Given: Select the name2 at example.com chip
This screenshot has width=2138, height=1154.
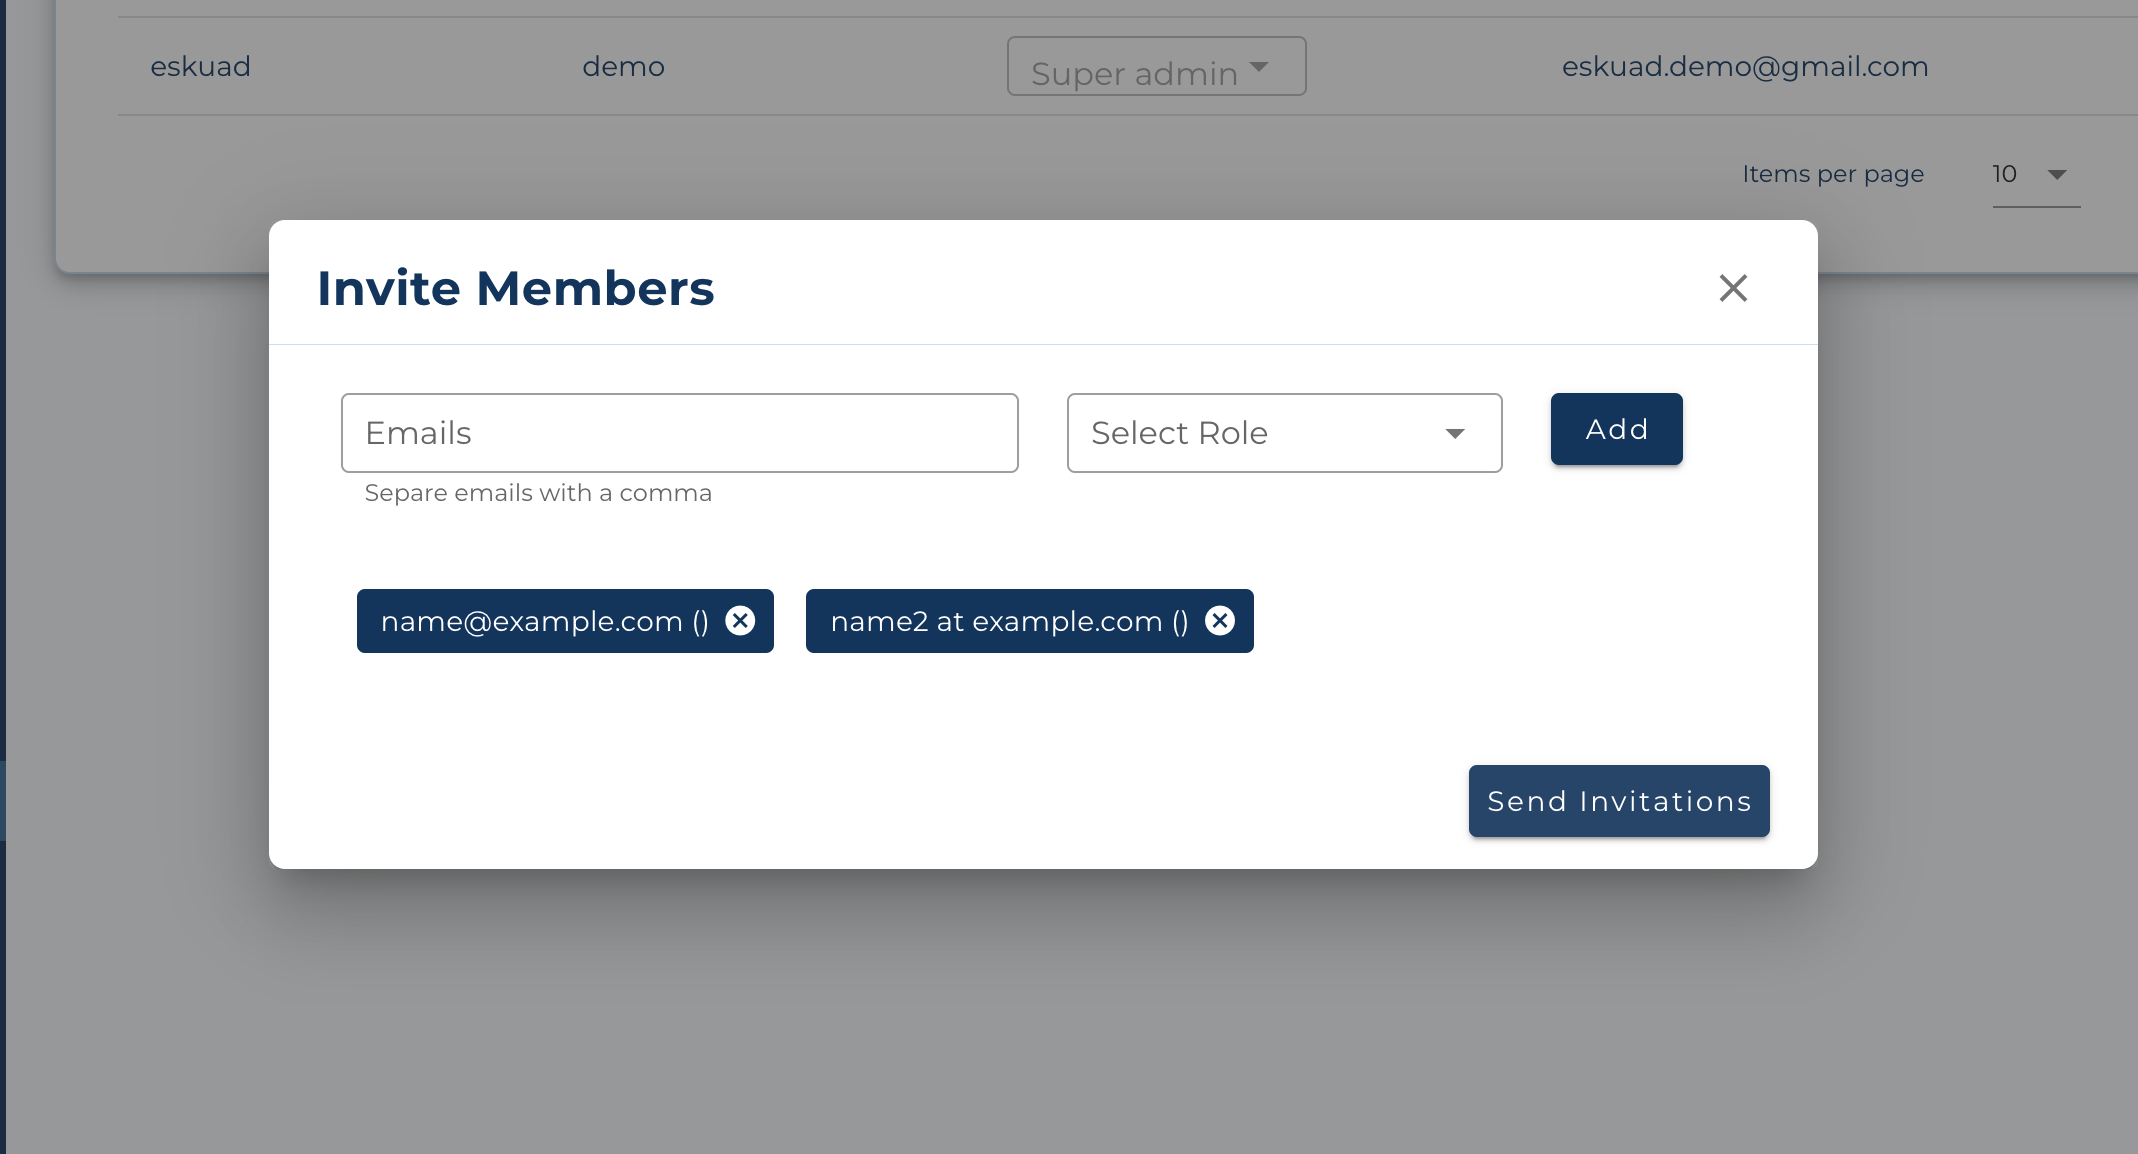Looking at the screenshot, I should coord(1009,621).
